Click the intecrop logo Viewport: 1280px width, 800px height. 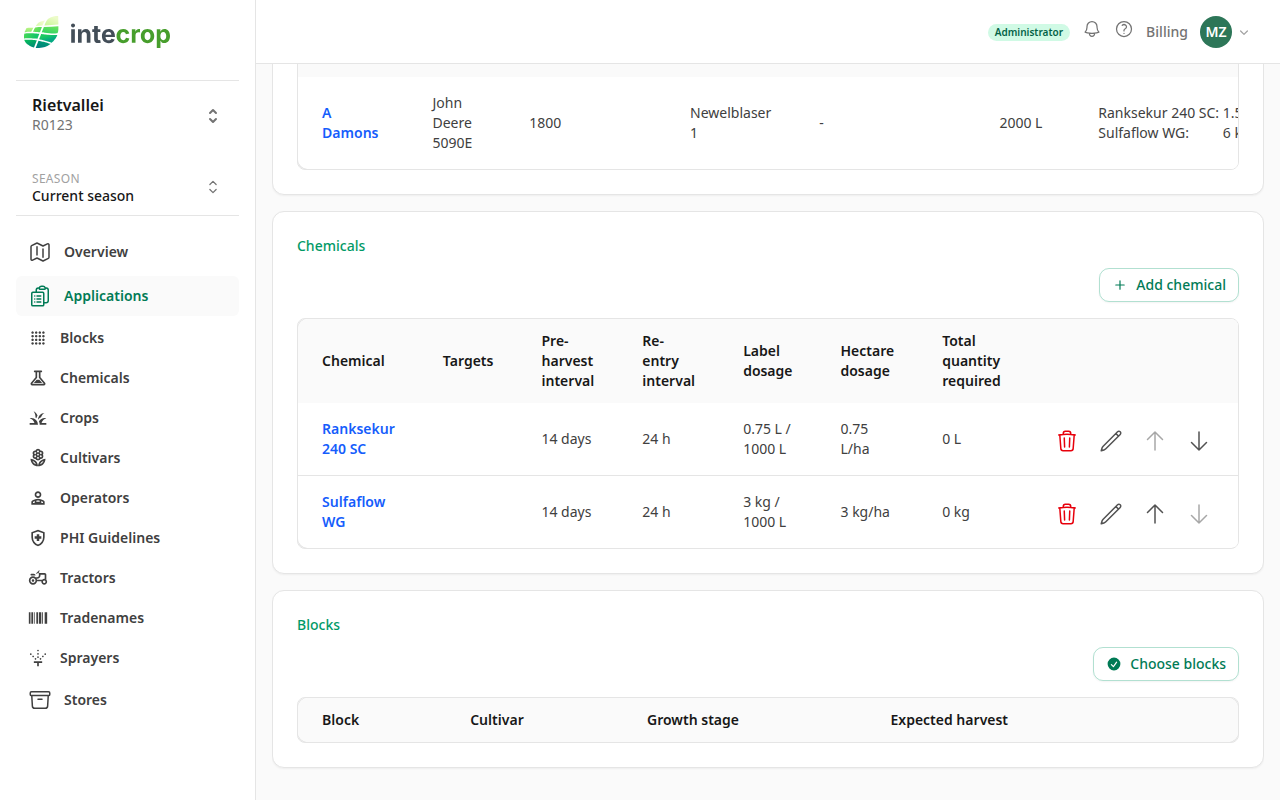click(97, 34)
